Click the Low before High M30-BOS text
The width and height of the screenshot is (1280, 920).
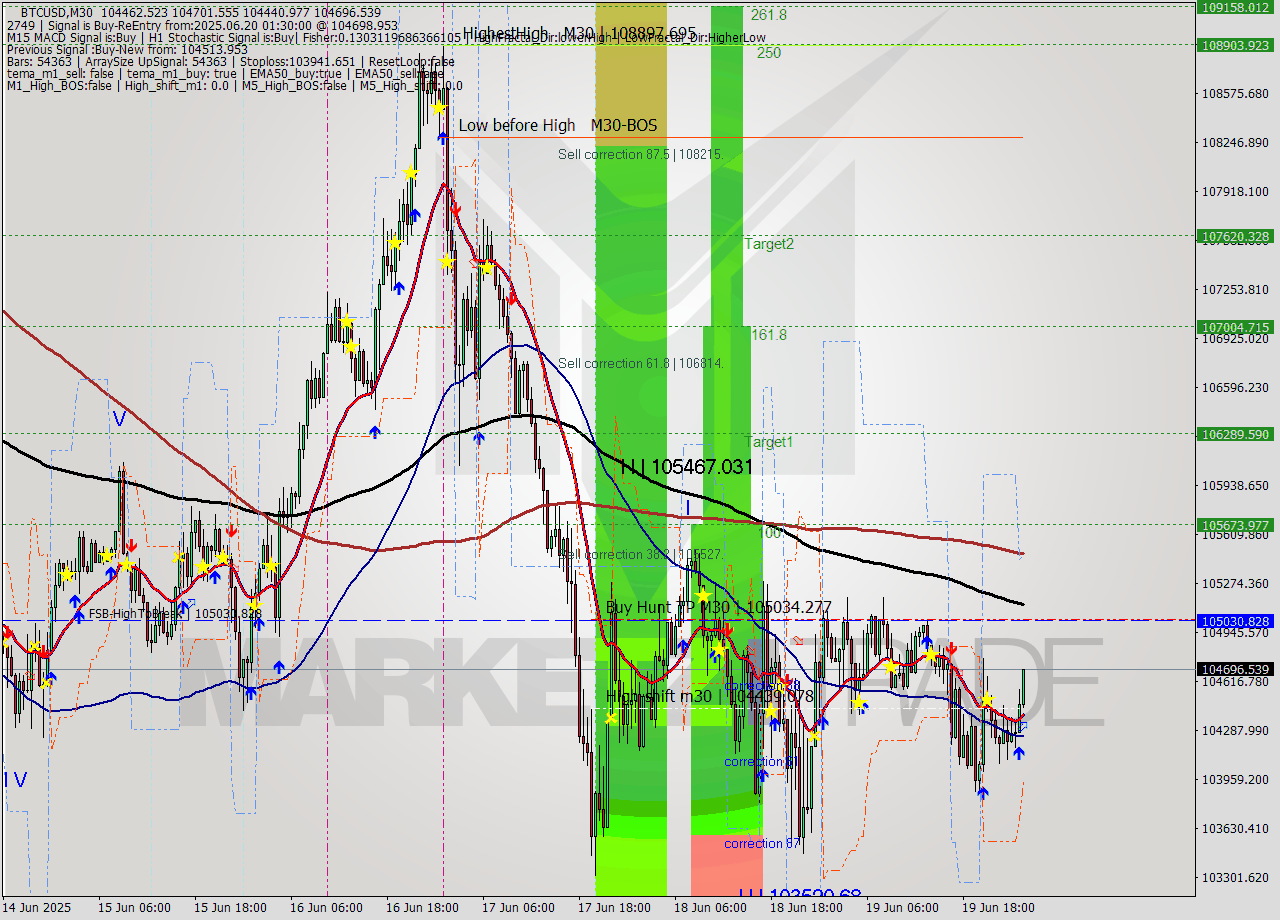point(557,125)
